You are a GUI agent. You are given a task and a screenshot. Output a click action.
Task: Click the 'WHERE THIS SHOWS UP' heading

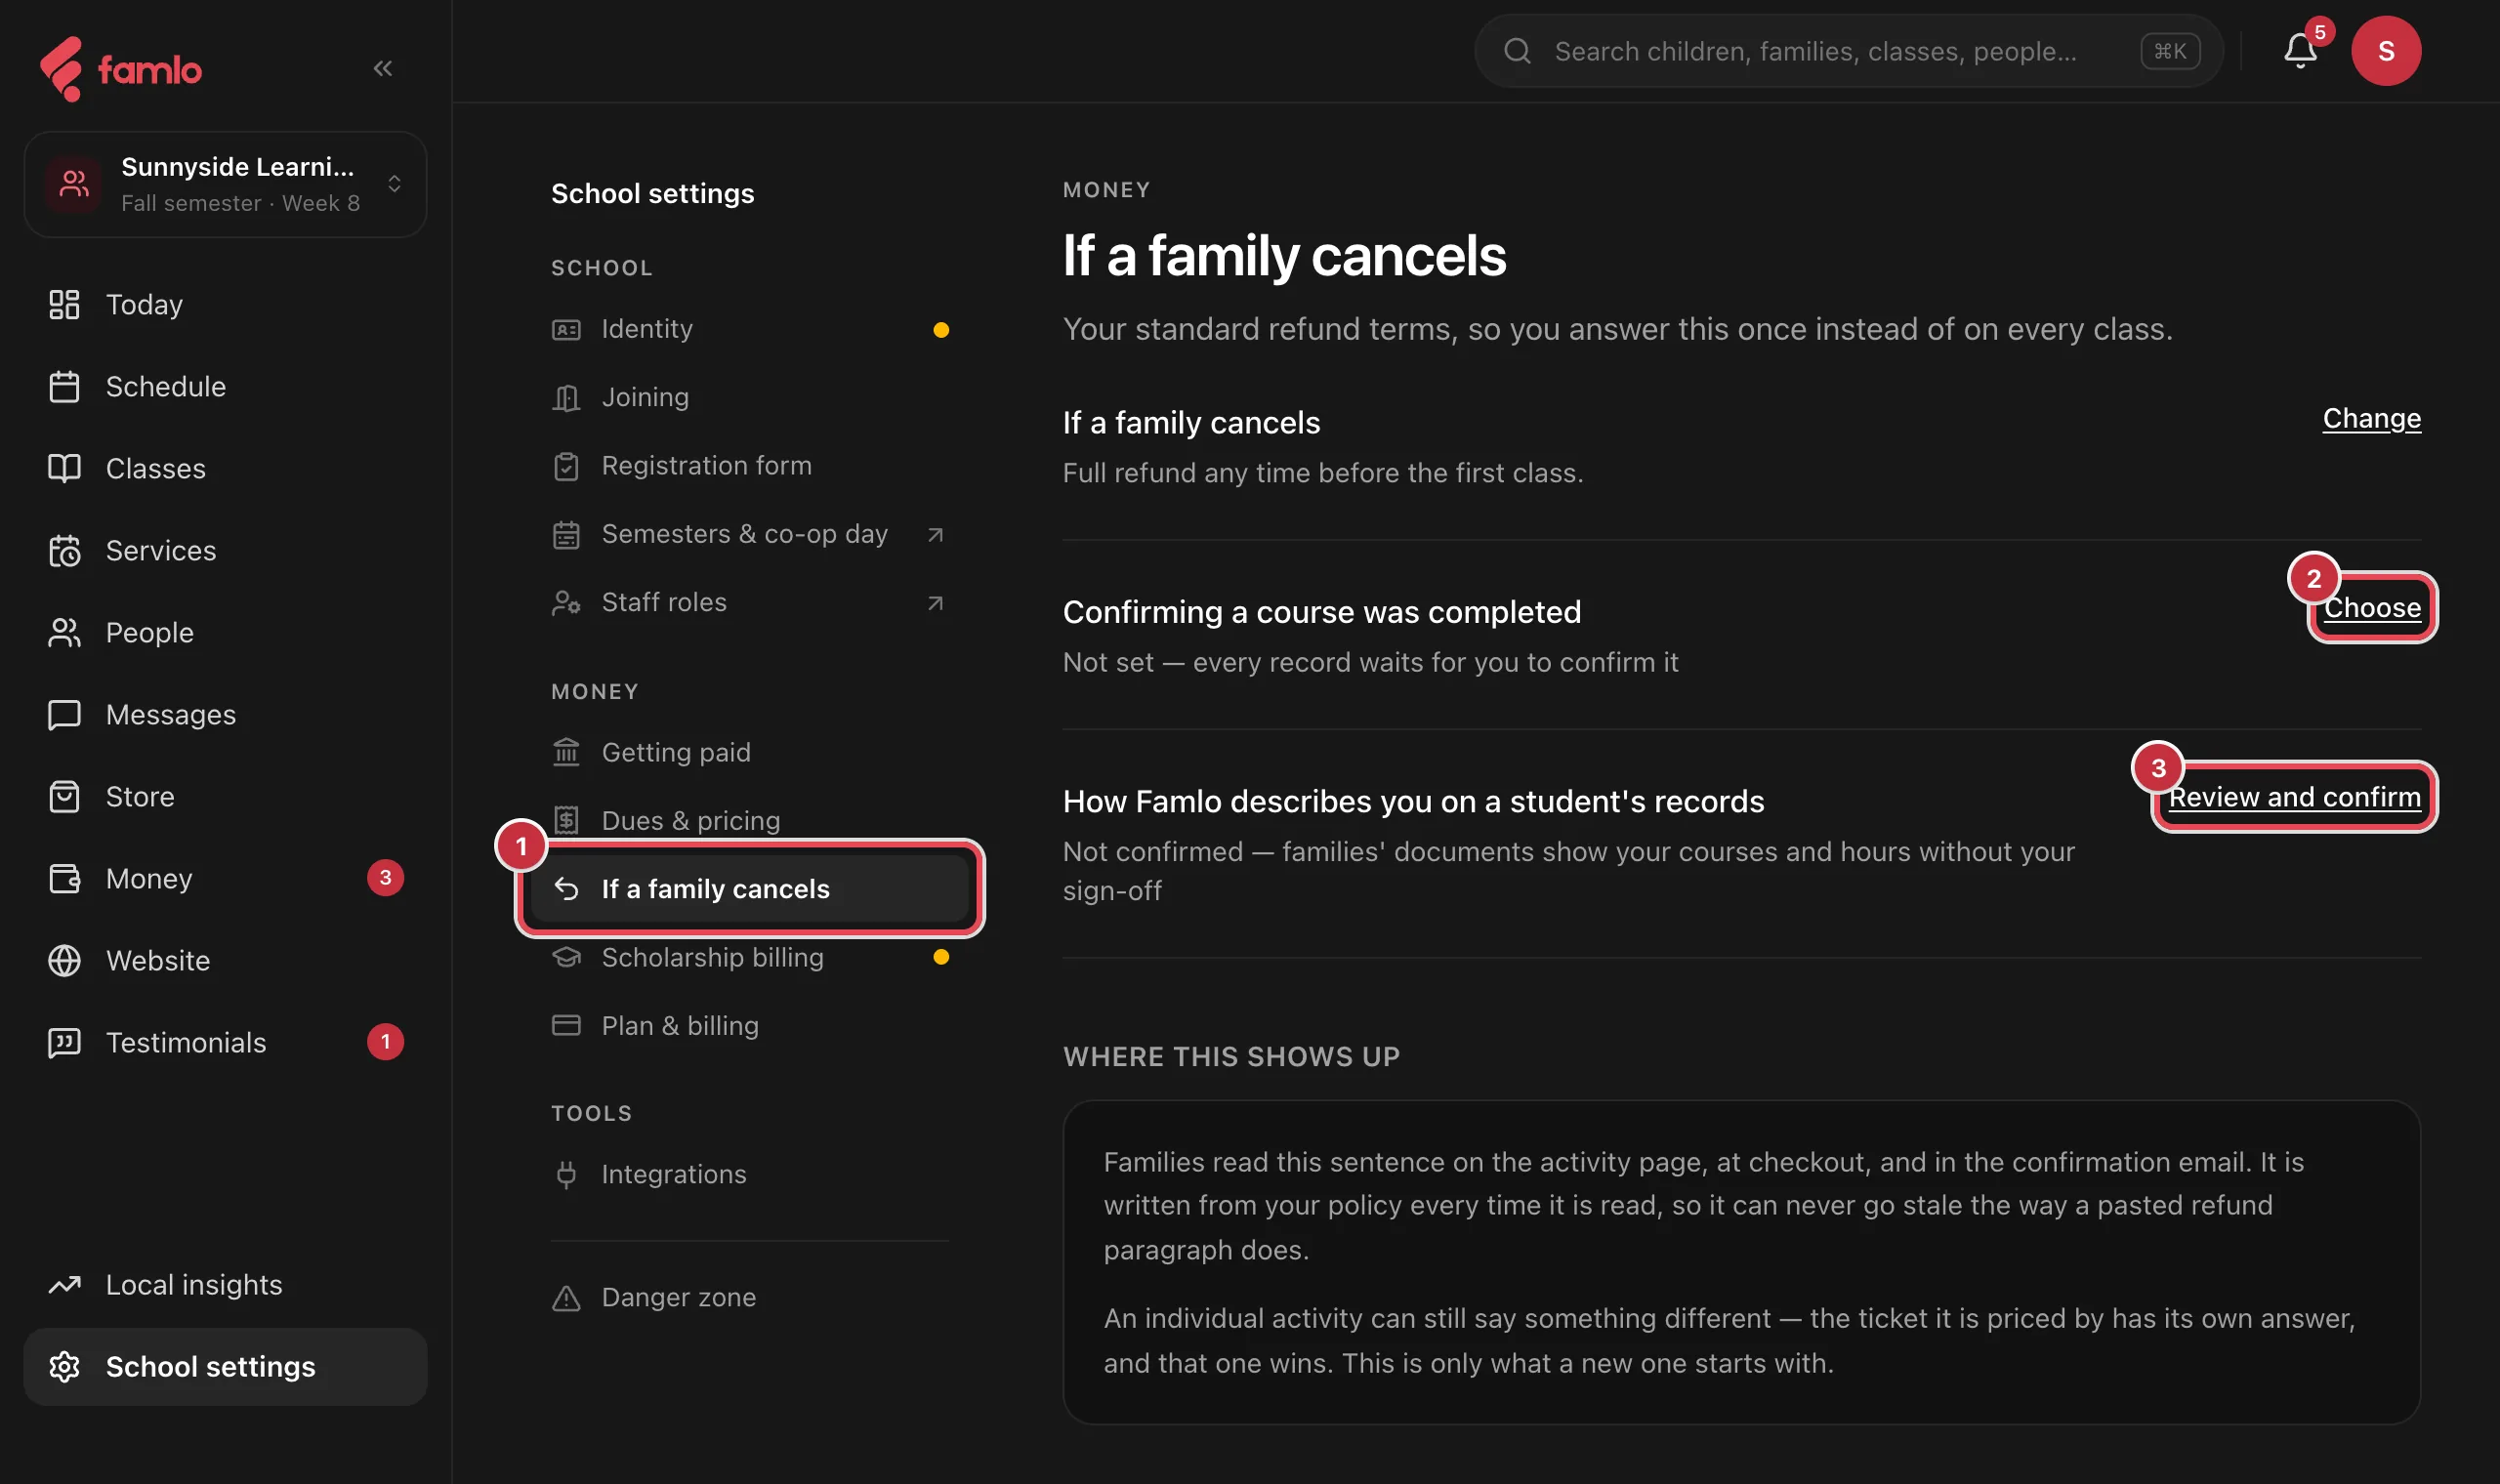[x=1231, y=1056]
